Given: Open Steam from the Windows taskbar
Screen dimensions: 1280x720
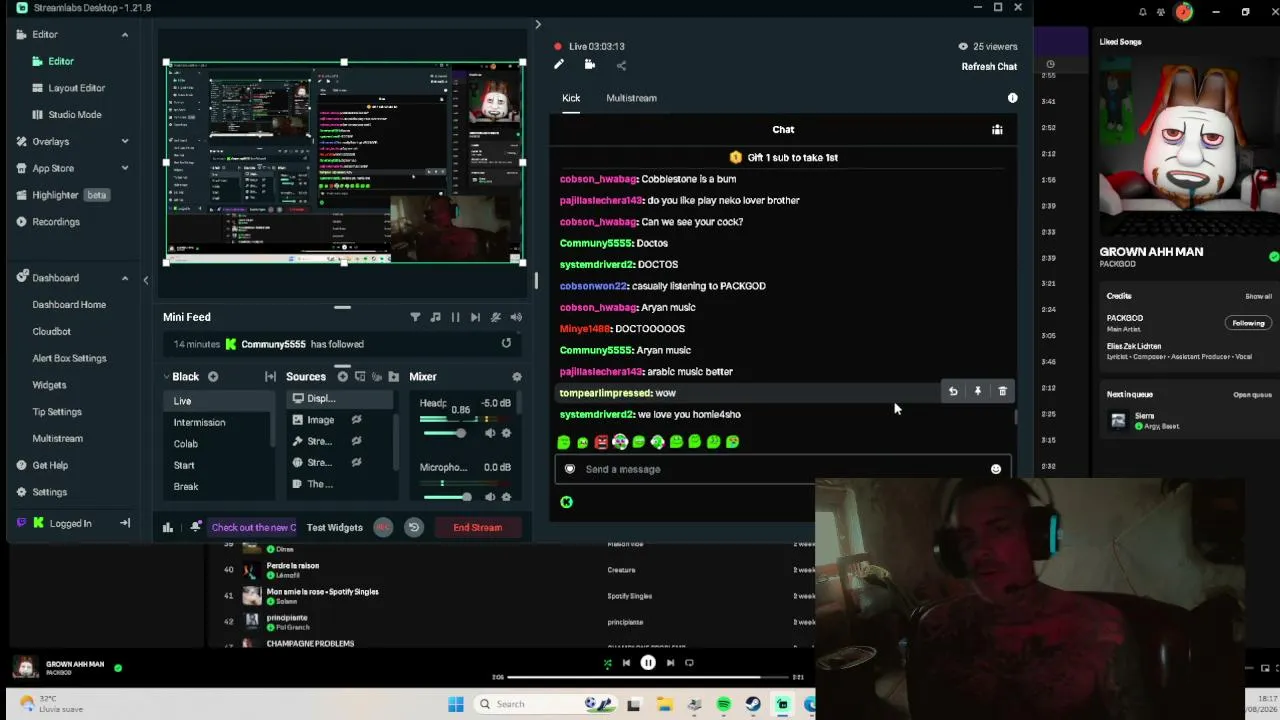Looking at the screenshot, I should coord(753,704).
